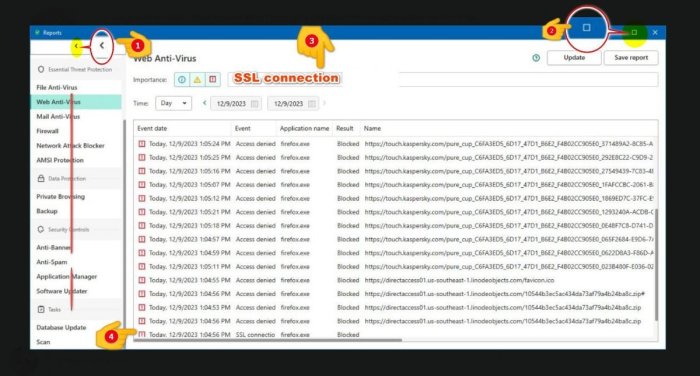Sort by Name column header
700x376 pixels.
[372, 128]
